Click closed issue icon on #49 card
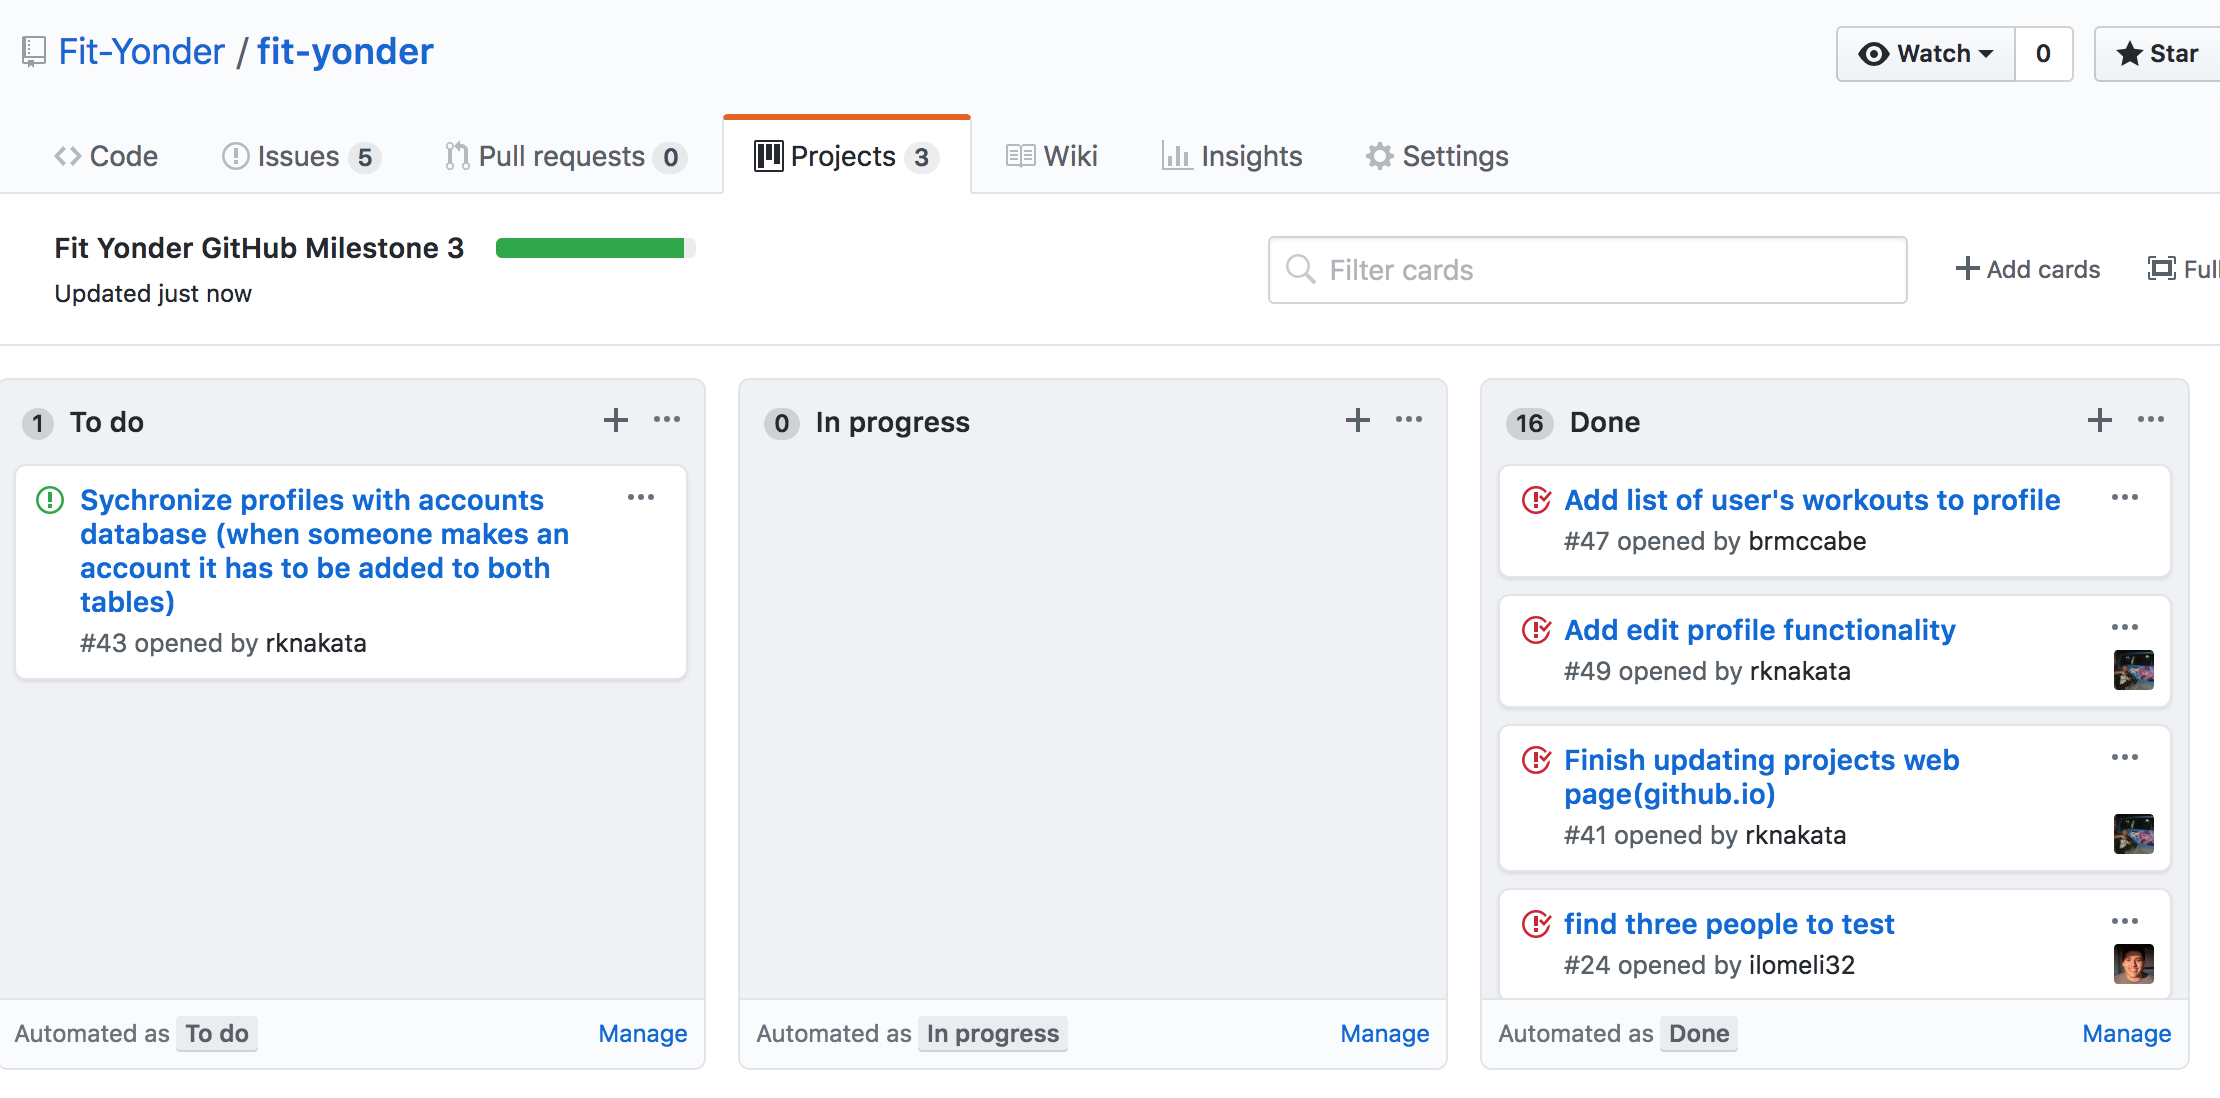 coord(1536,630)
